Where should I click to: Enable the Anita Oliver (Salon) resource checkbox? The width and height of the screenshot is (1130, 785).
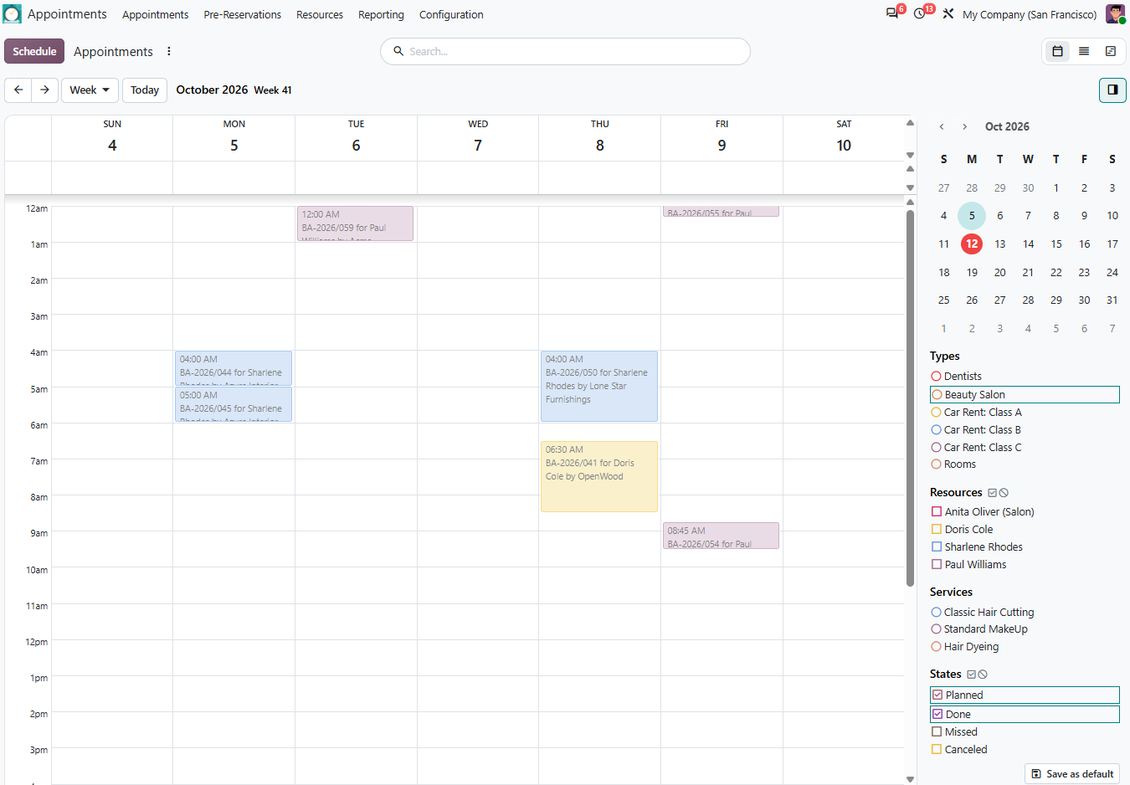(937, 512)
